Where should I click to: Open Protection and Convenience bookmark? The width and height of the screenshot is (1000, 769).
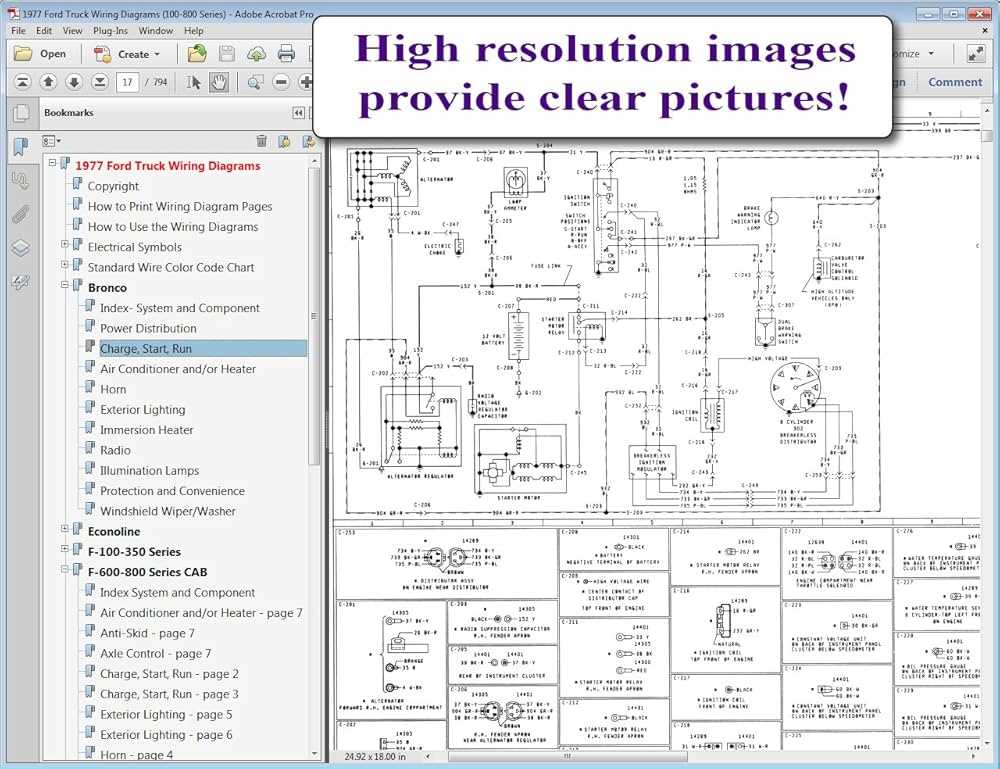click(172, 491)
